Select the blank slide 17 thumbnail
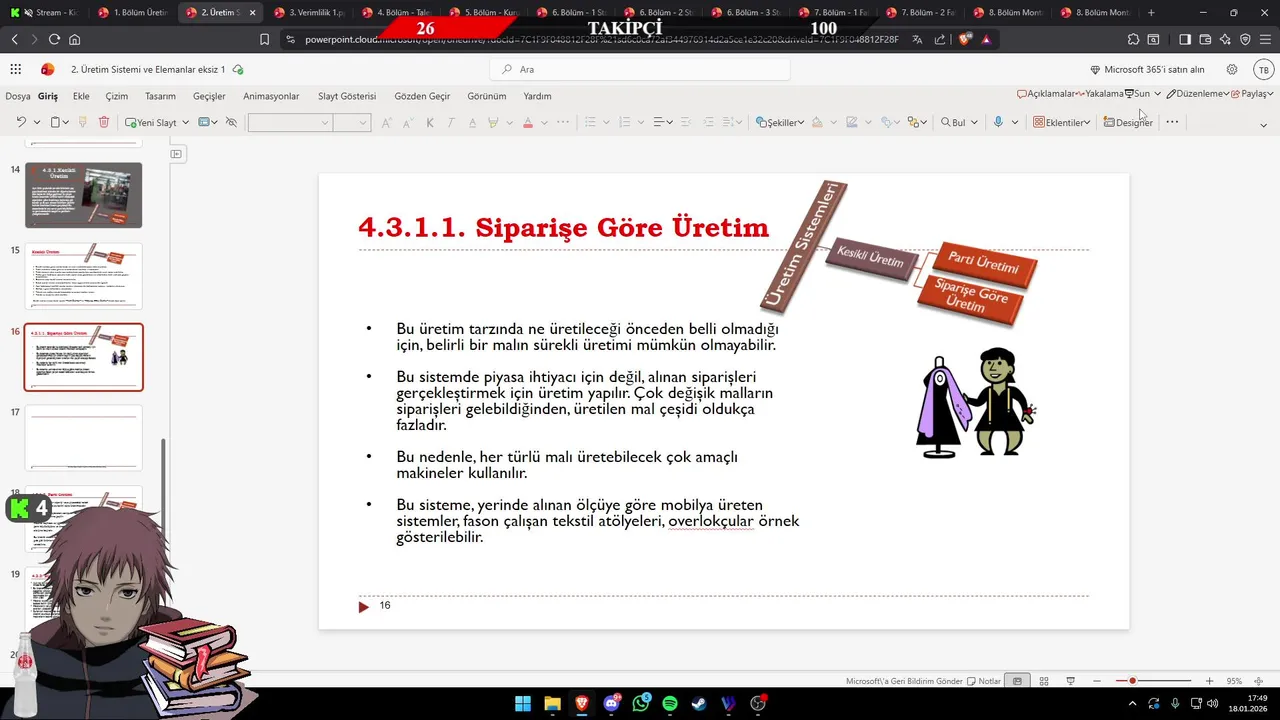This screenshot has width=1280, height=720. [83, 438]
